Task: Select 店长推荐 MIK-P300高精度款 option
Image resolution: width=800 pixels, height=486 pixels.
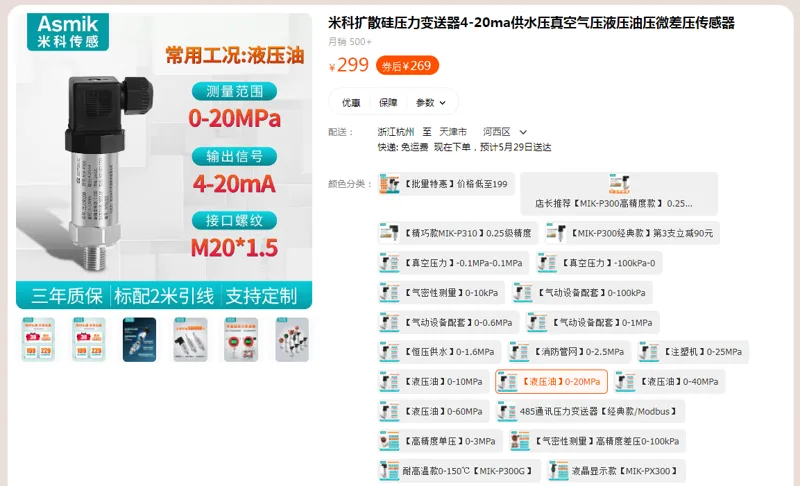Action: (x=619, y=194)
